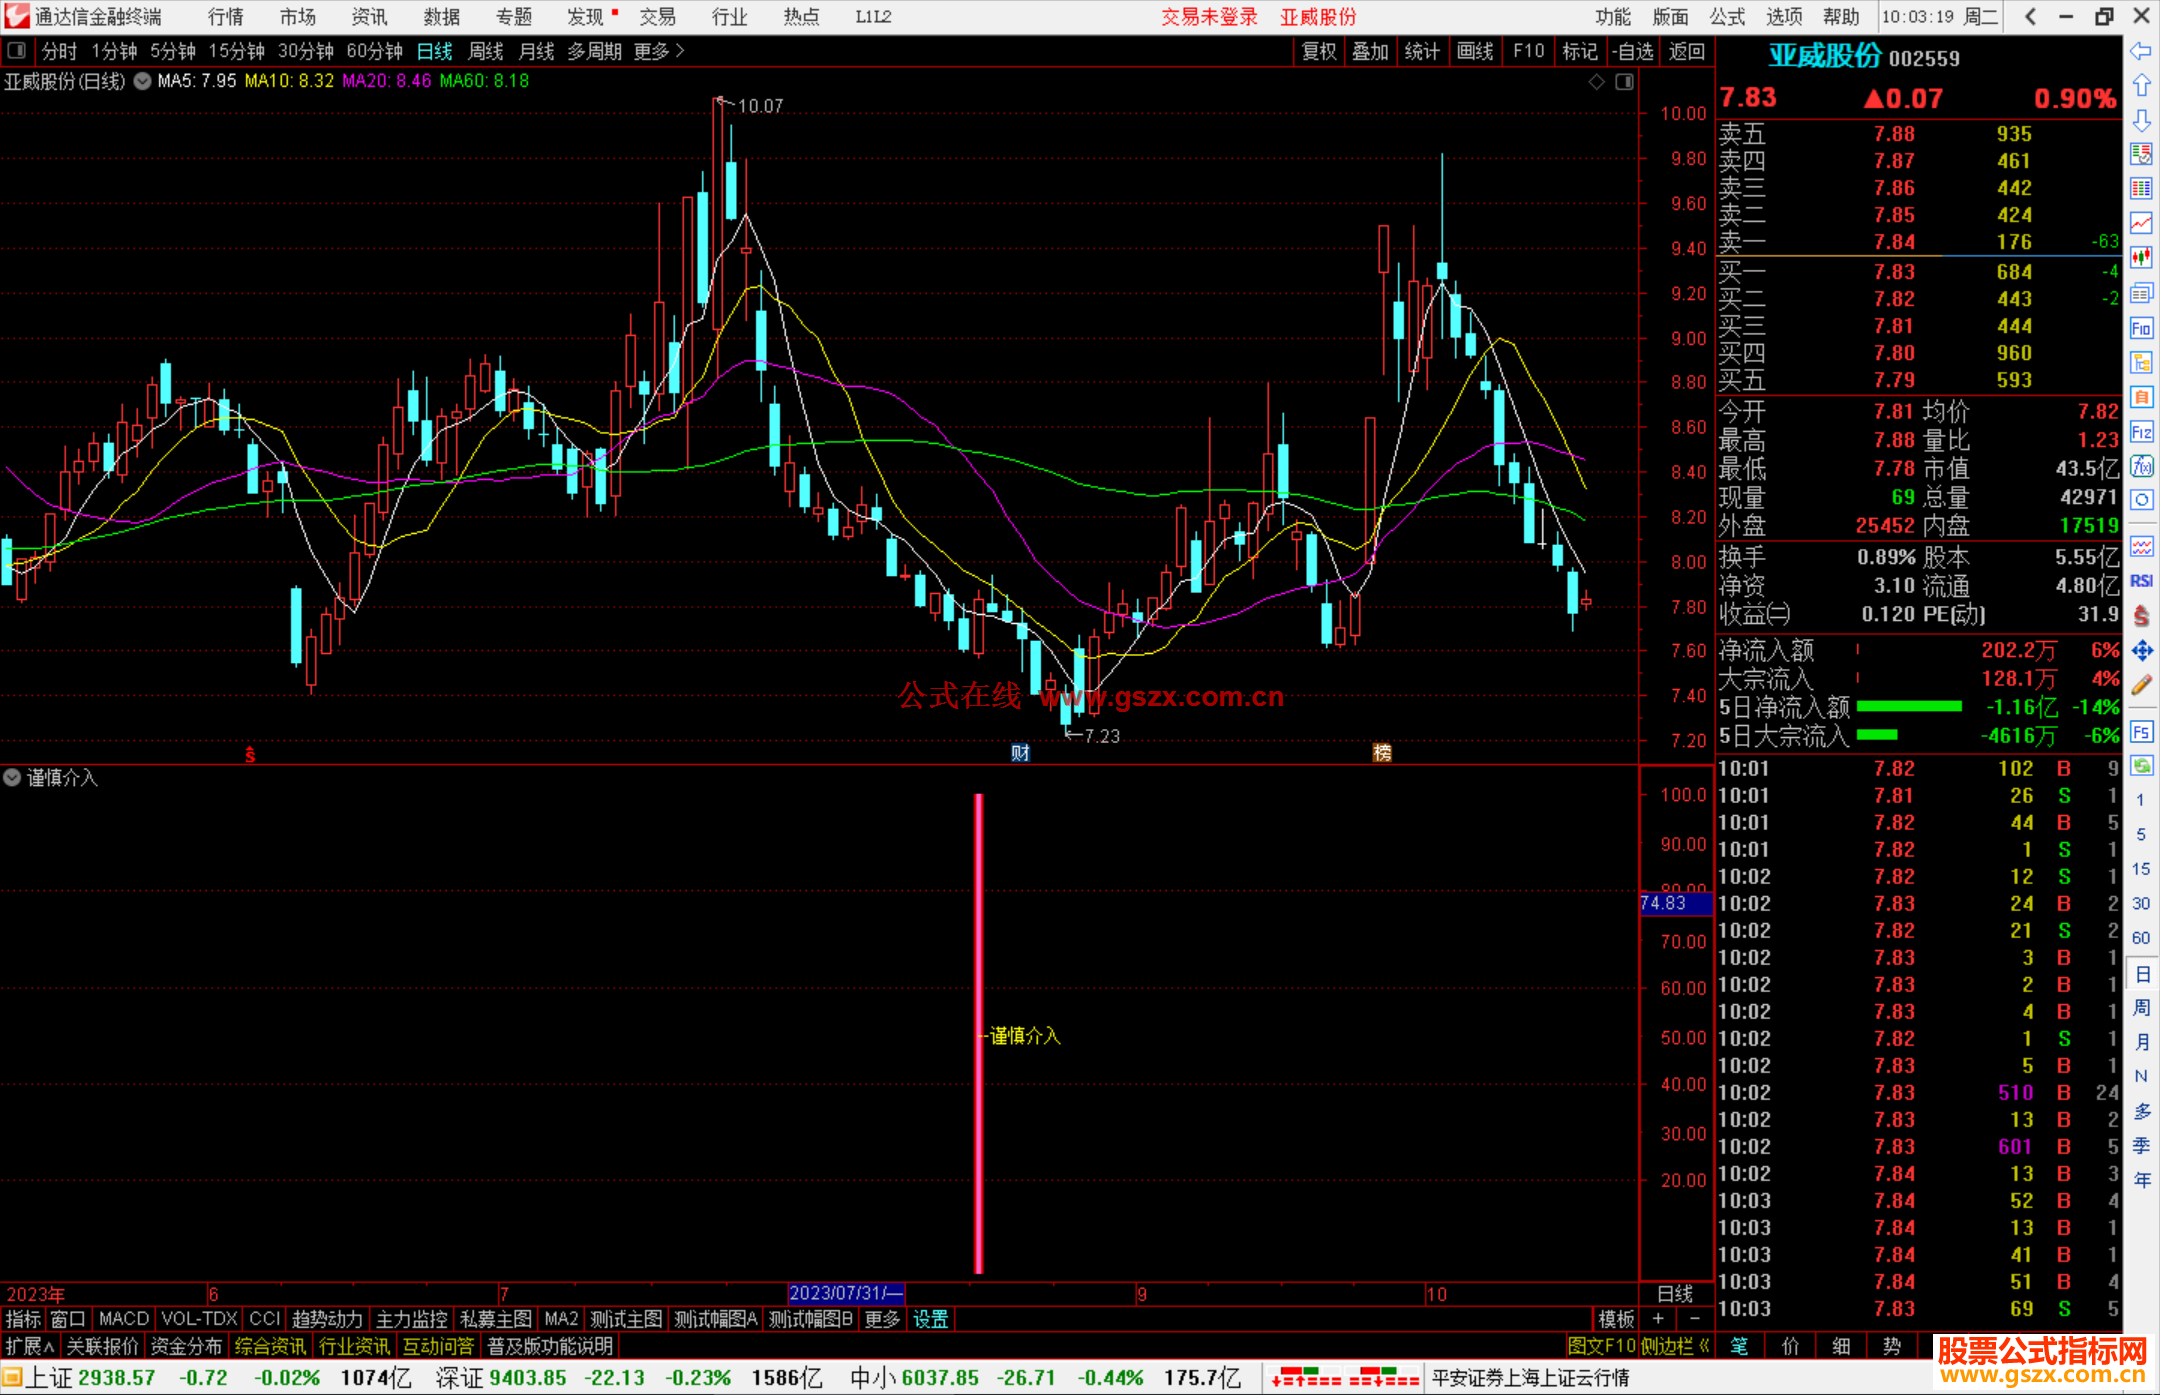
Task: Select the MACD indicator tab
Action: [123, 1319]
